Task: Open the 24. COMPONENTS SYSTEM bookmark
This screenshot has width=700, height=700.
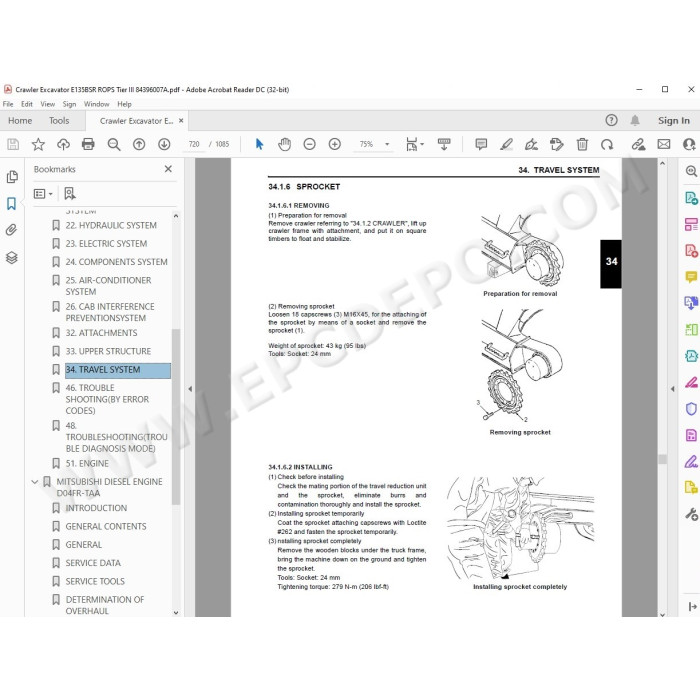Action: (117, 262)
